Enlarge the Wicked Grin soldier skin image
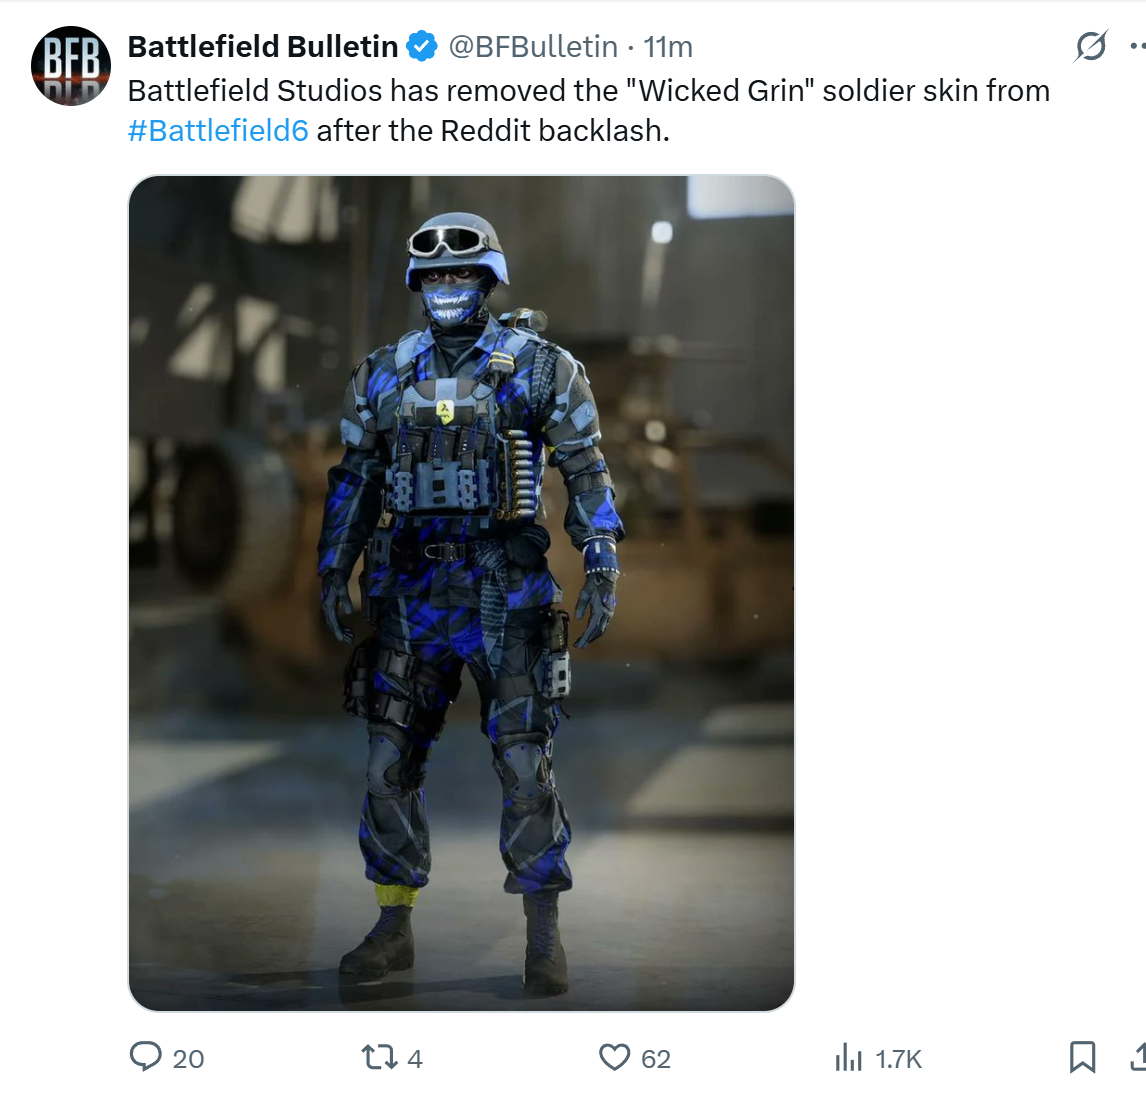 (461, 593)
